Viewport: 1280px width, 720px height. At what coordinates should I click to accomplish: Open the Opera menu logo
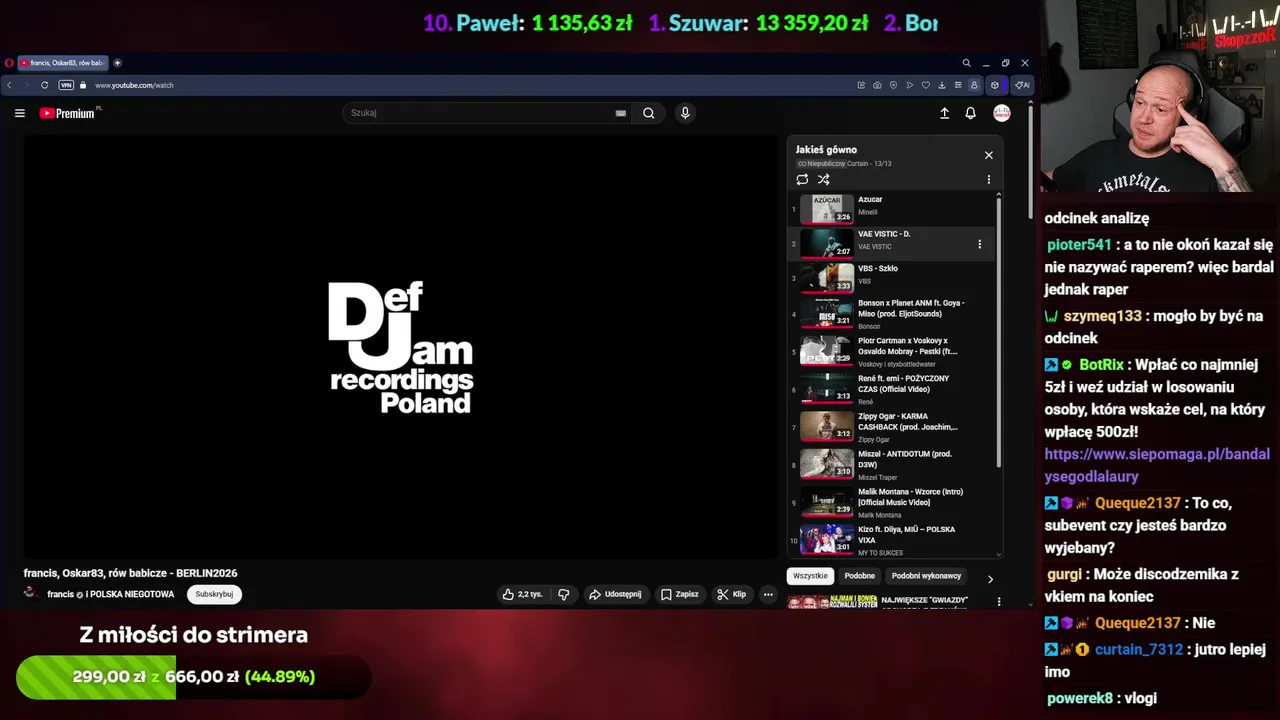point(9,63)
